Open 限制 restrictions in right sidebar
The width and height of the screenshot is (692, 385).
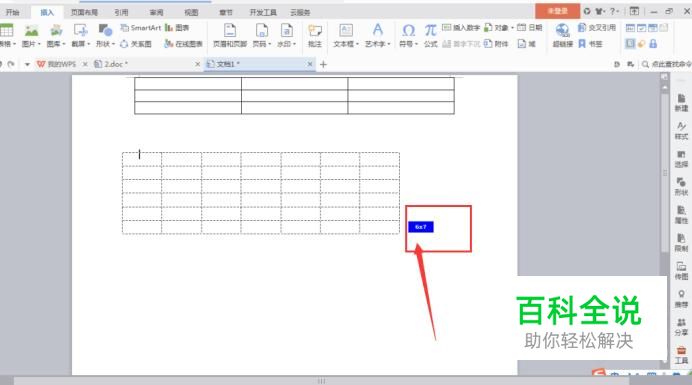click(681, 243)
